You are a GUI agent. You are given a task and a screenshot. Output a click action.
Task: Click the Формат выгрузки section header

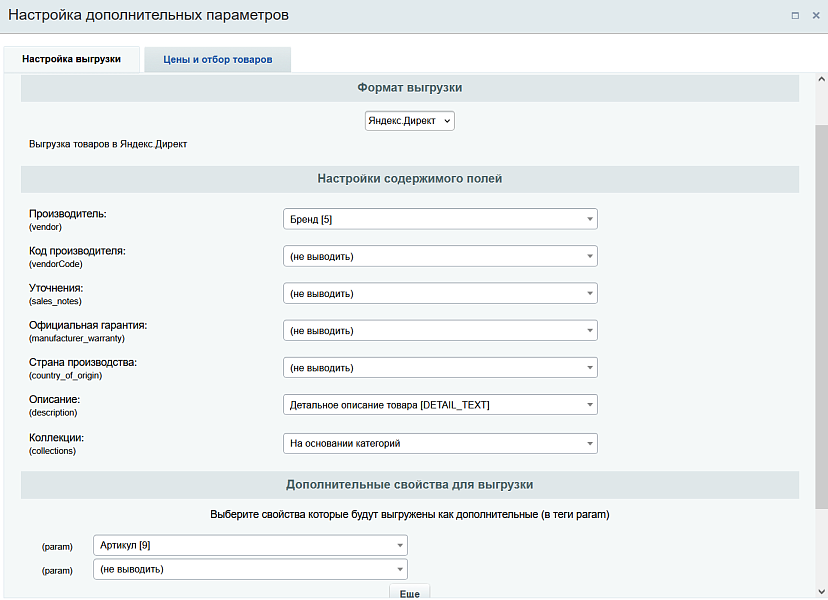point(409,88)
